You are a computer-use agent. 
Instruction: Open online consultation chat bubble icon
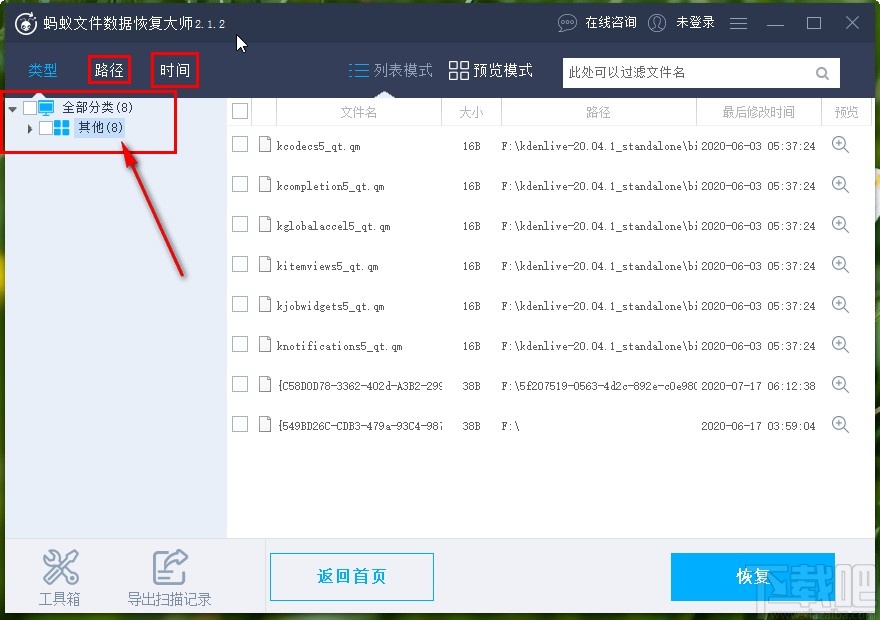click(x=567, y=23)
